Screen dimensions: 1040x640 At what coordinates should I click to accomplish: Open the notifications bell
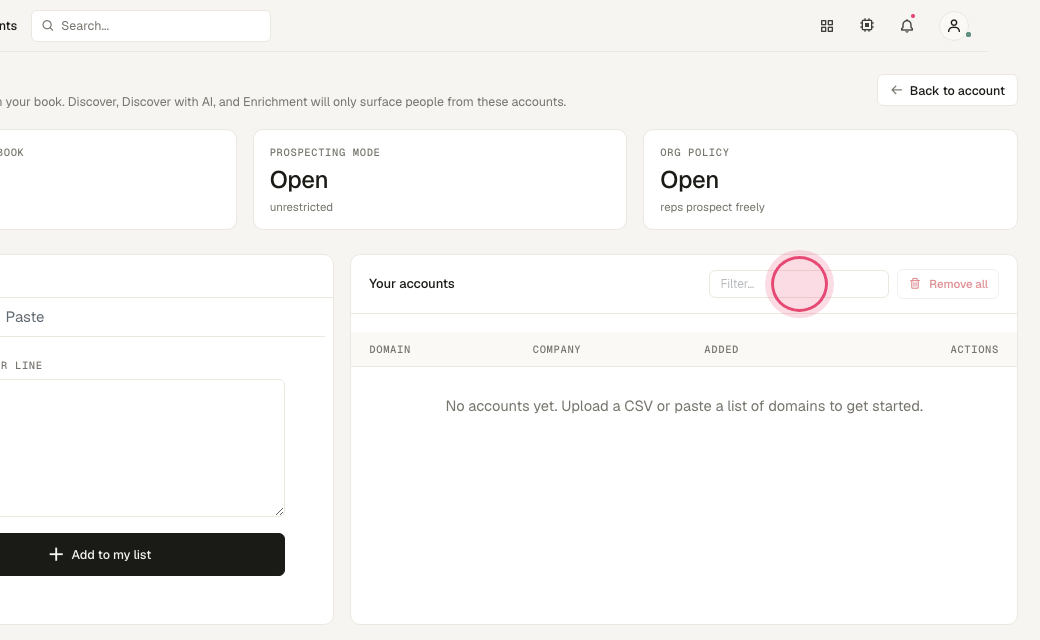tap(907, 26)
